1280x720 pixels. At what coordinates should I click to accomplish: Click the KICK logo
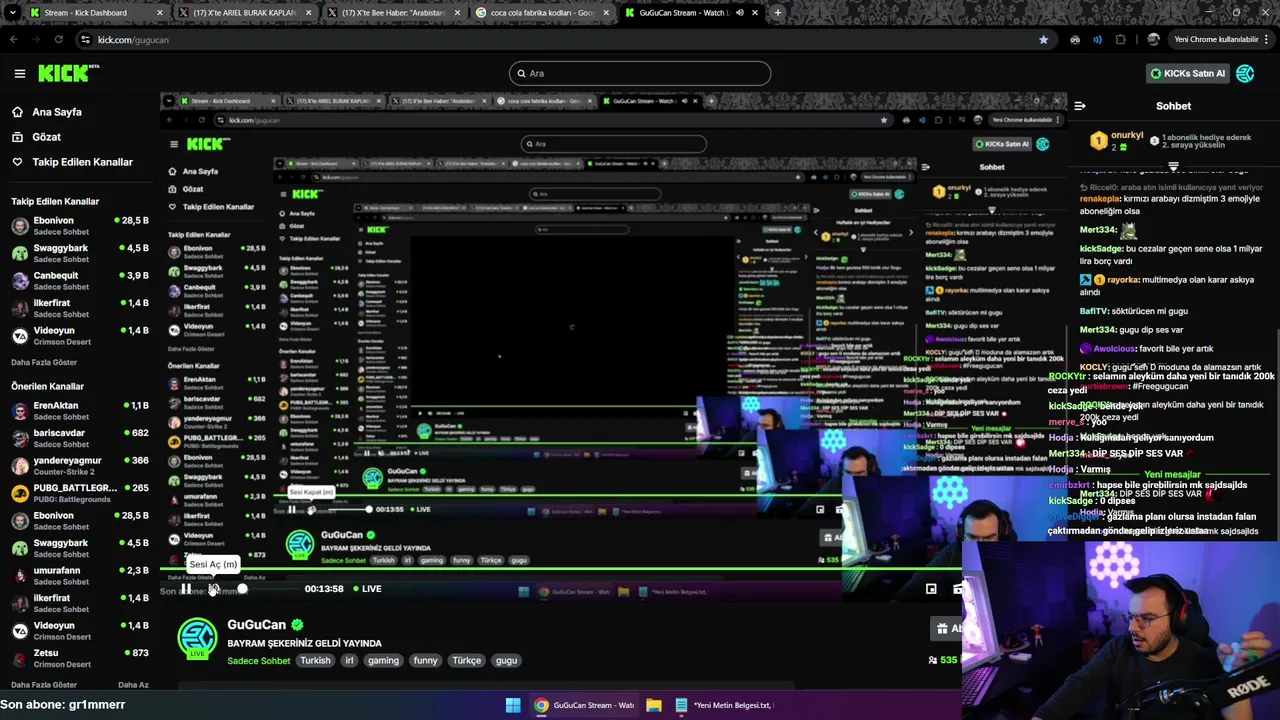tap(68, 73)
